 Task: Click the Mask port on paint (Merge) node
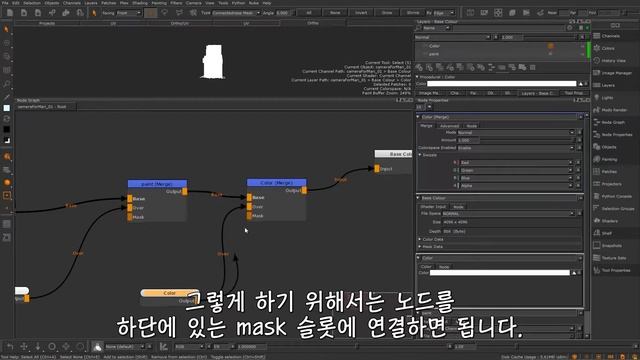click(x=130, y=217)
